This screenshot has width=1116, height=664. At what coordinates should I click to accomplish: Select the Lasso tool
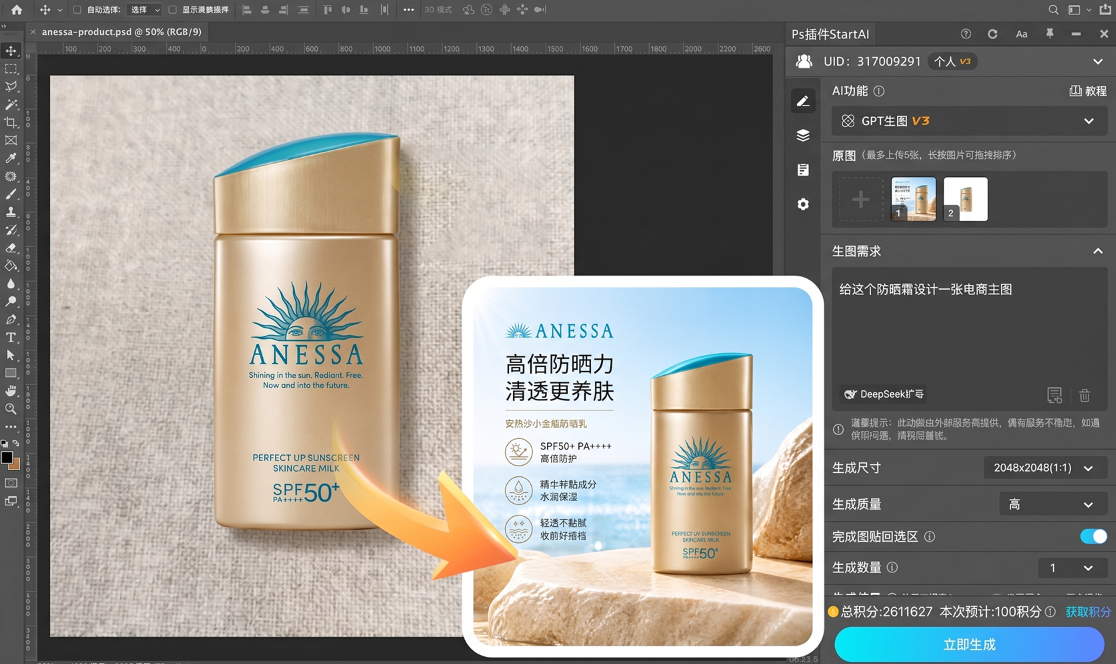coord(11,87)
